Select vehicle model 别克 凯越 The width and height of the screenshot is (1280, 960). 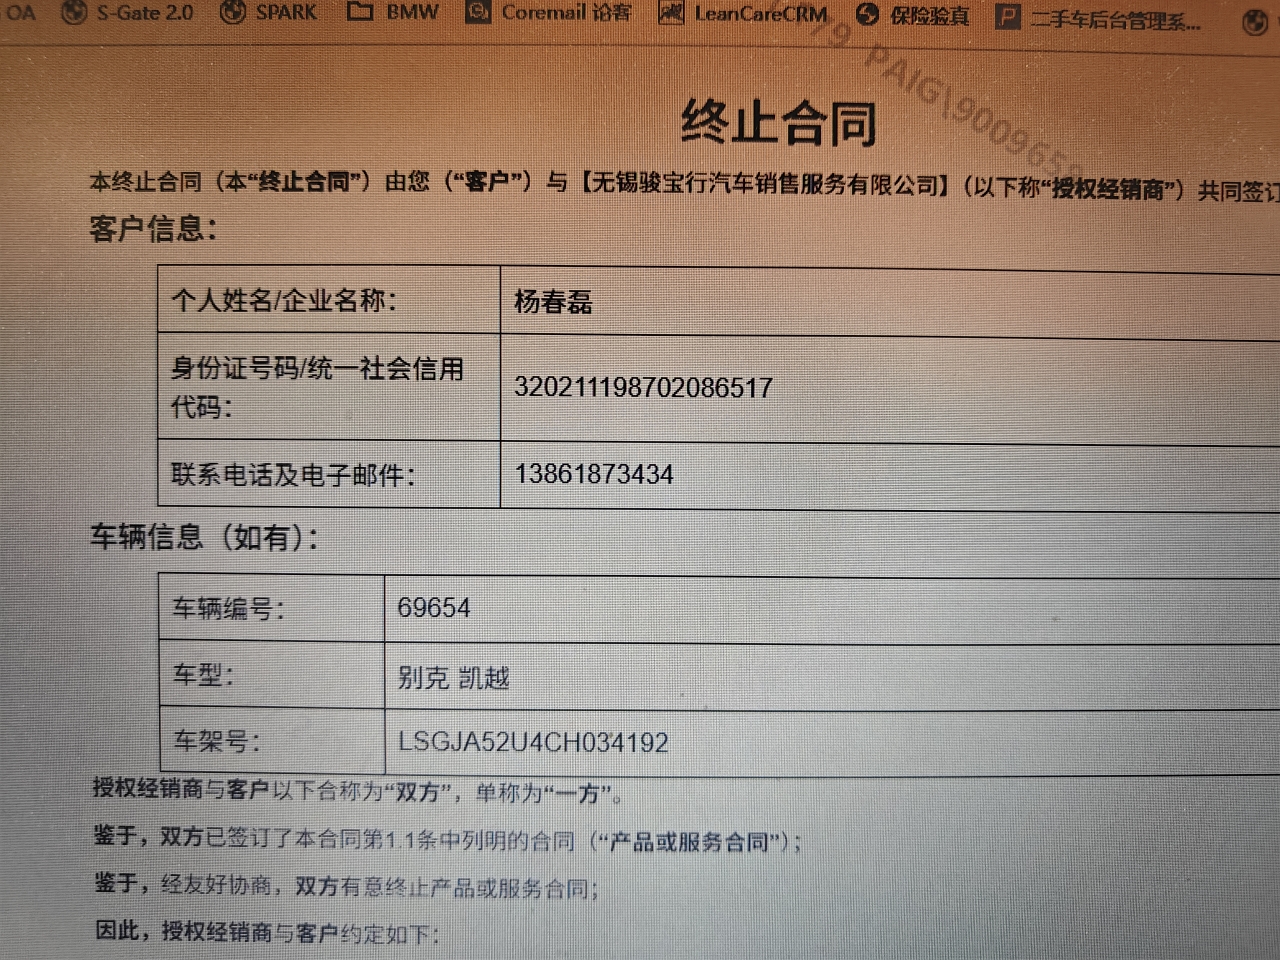(x=453, y=678)
